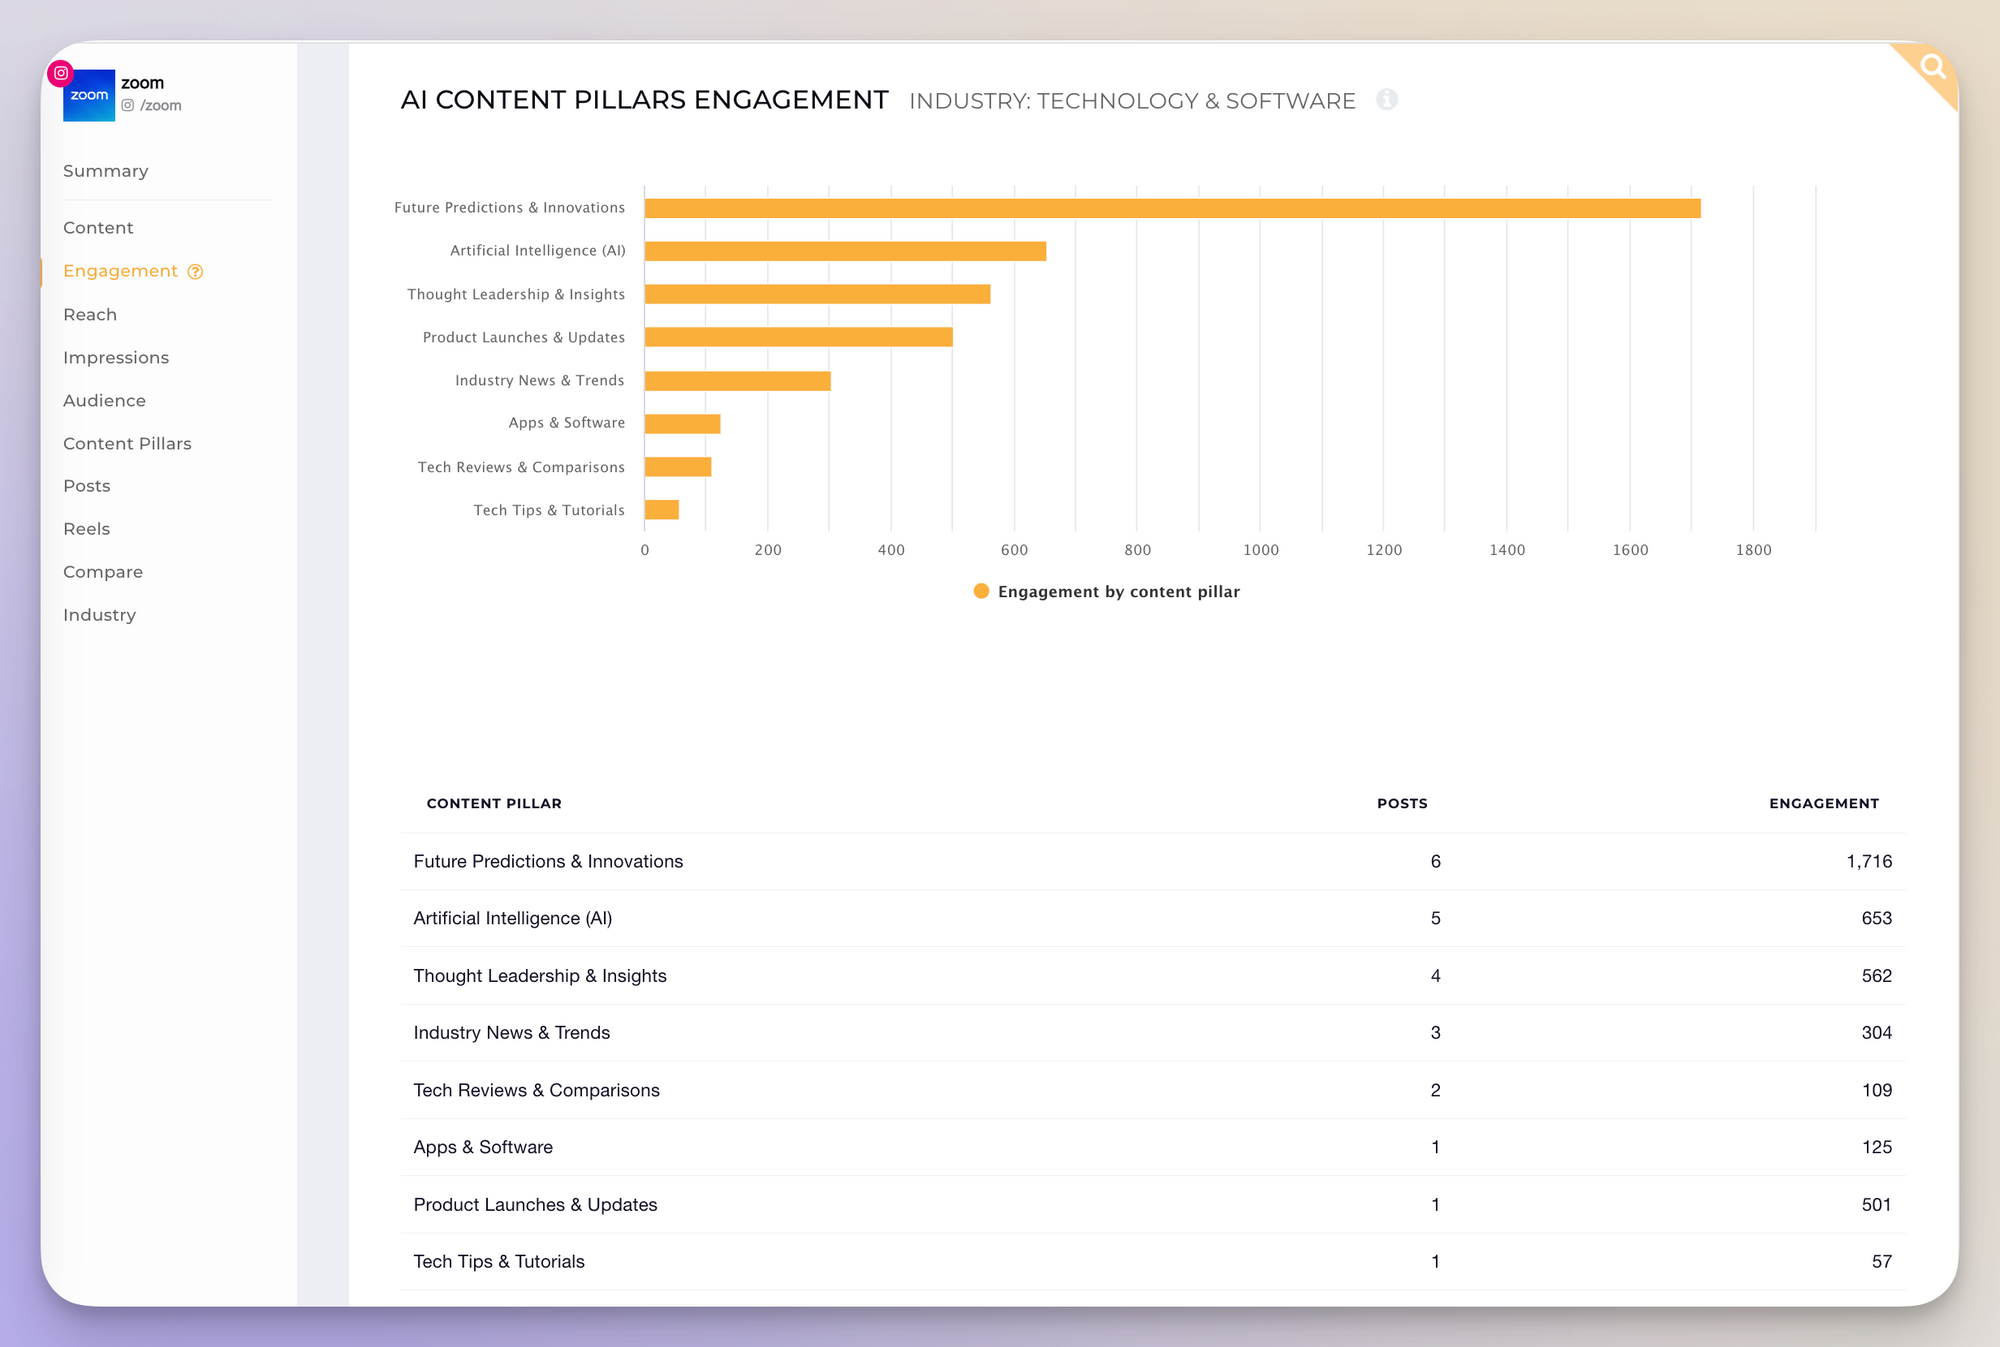Click the Future Predictions & Innovations bar
Screen dimensions: 2000x1347
[x=1172, y=208]
